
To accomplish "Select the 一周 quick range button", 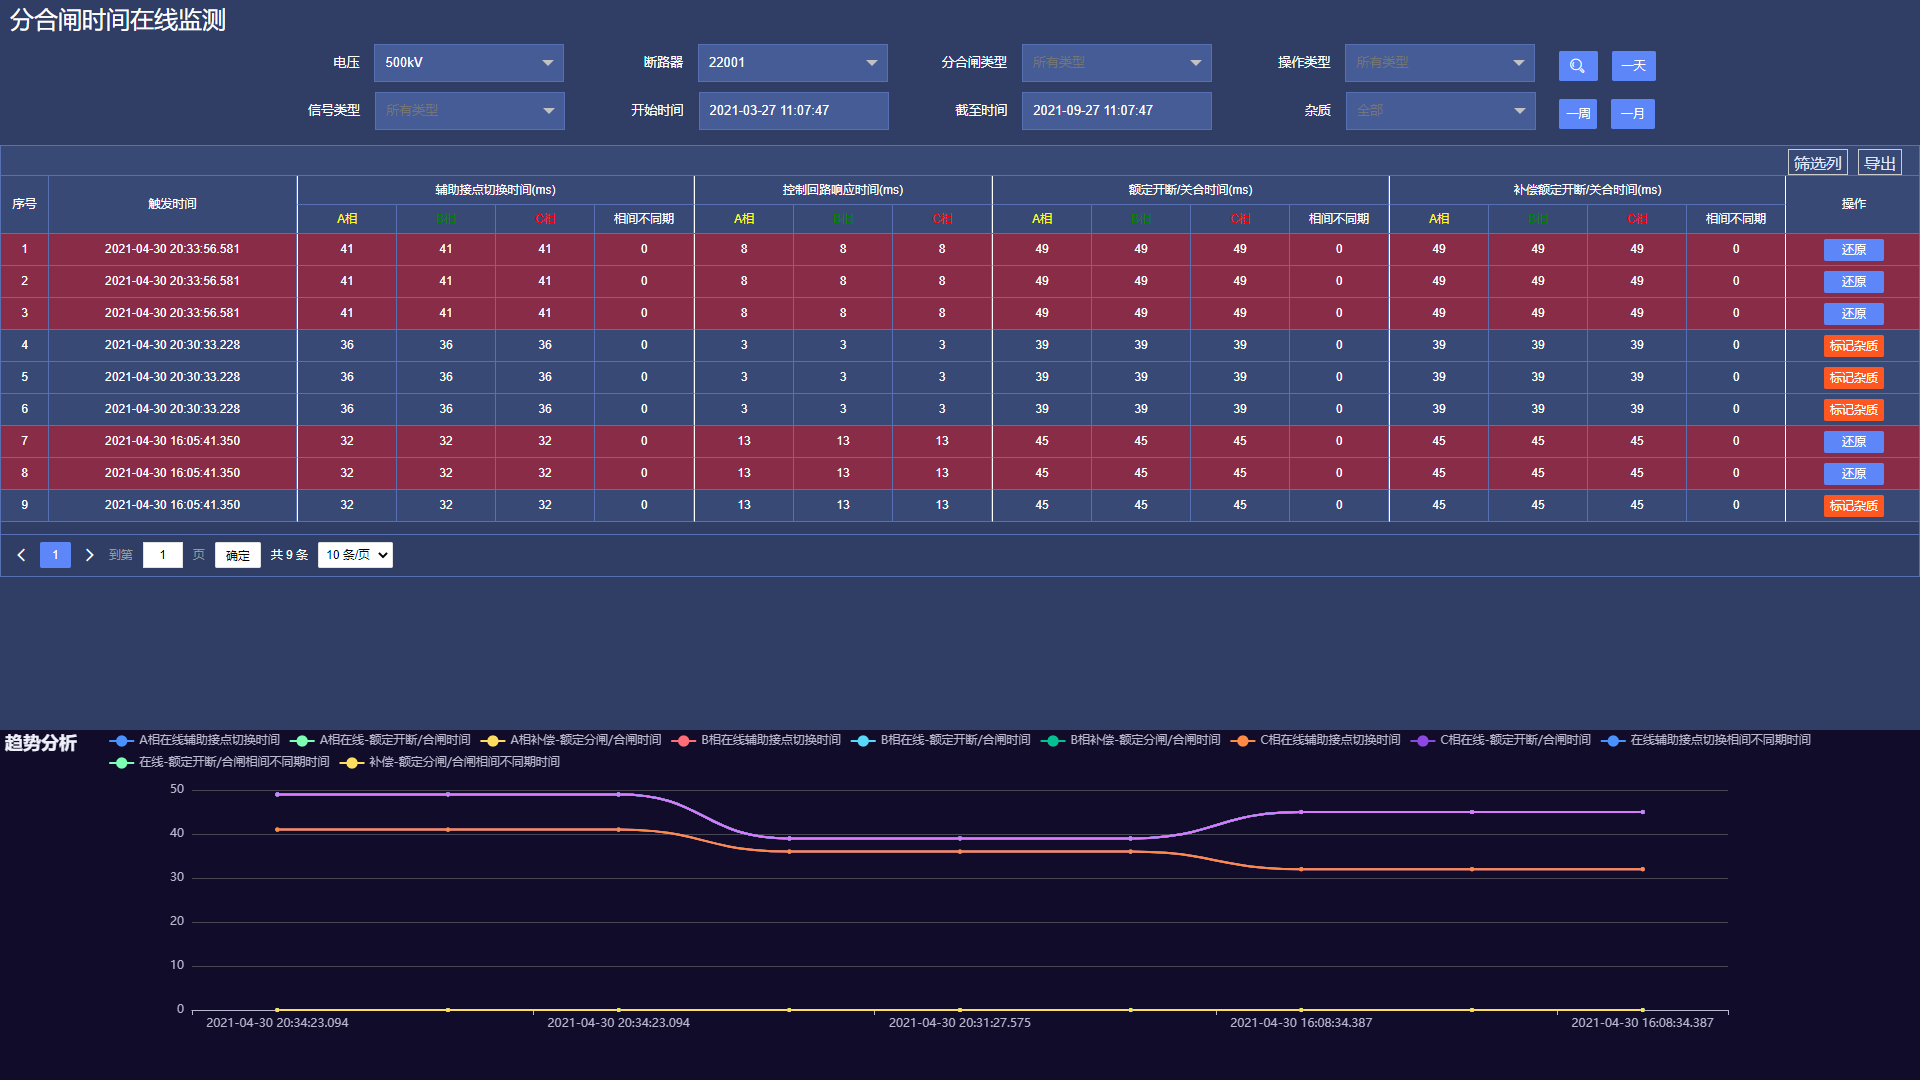I will [x=1577, y=114].
